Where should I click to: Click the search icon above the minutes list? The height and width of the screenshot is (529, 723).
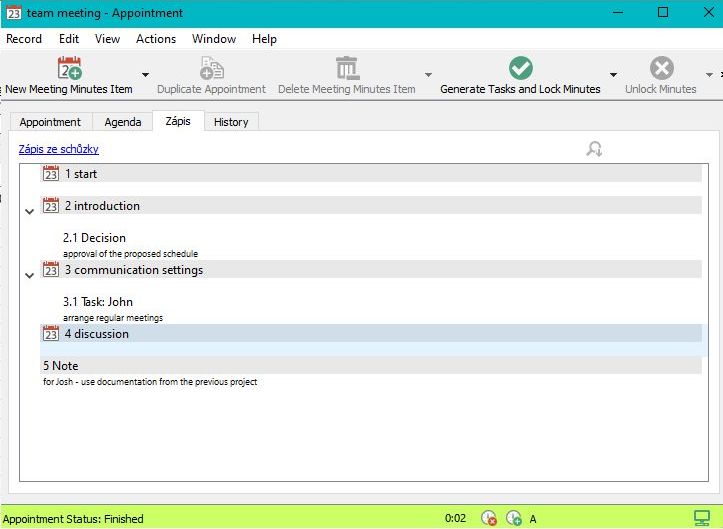(594, 150)
